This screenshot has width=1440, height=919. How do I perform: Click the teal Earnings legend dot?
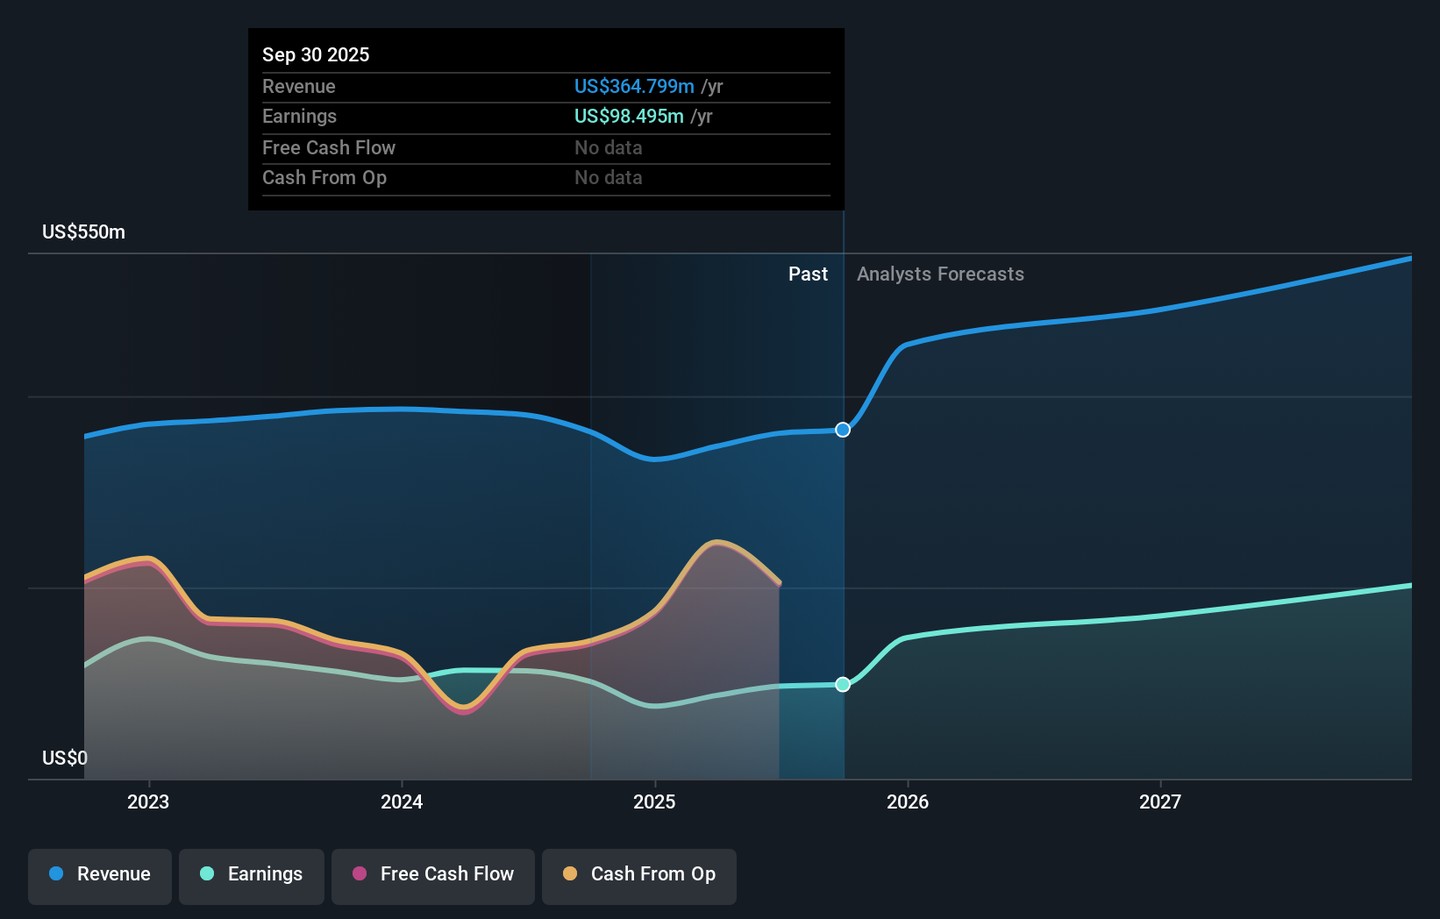click(207, 874)
